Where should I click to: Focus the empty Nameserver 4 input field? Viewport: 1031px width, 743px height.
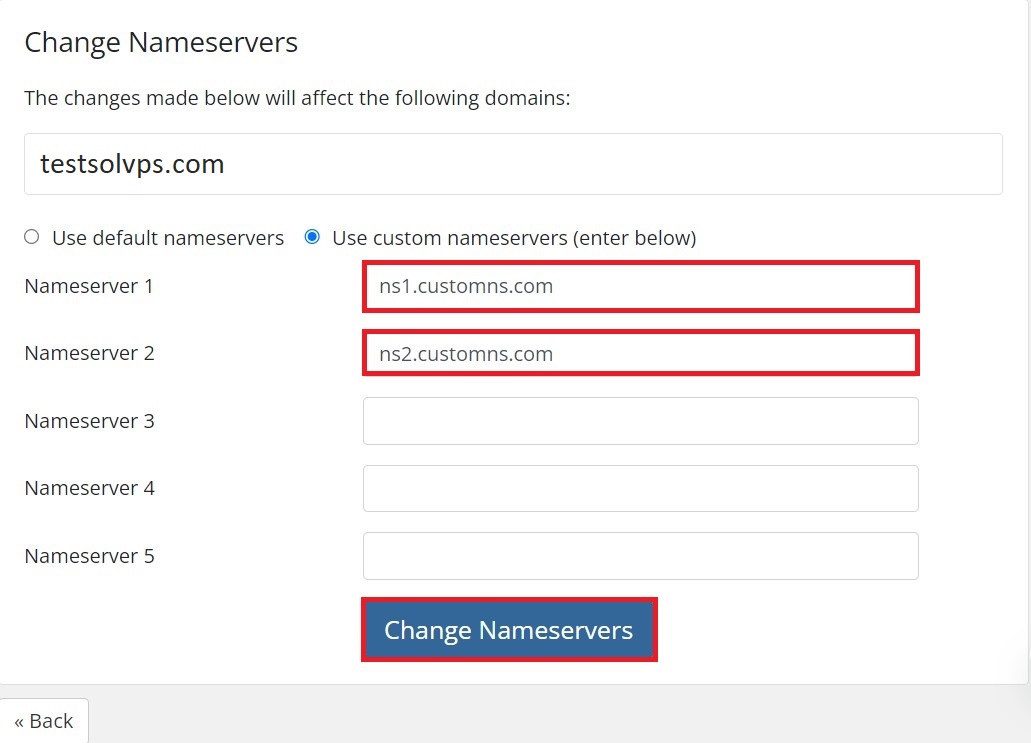pos(640,488)
